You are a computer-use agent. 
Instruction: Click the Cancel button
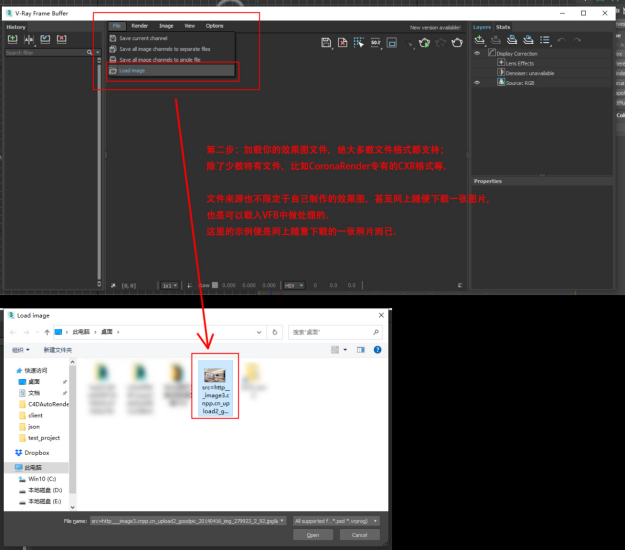[360, 535]
